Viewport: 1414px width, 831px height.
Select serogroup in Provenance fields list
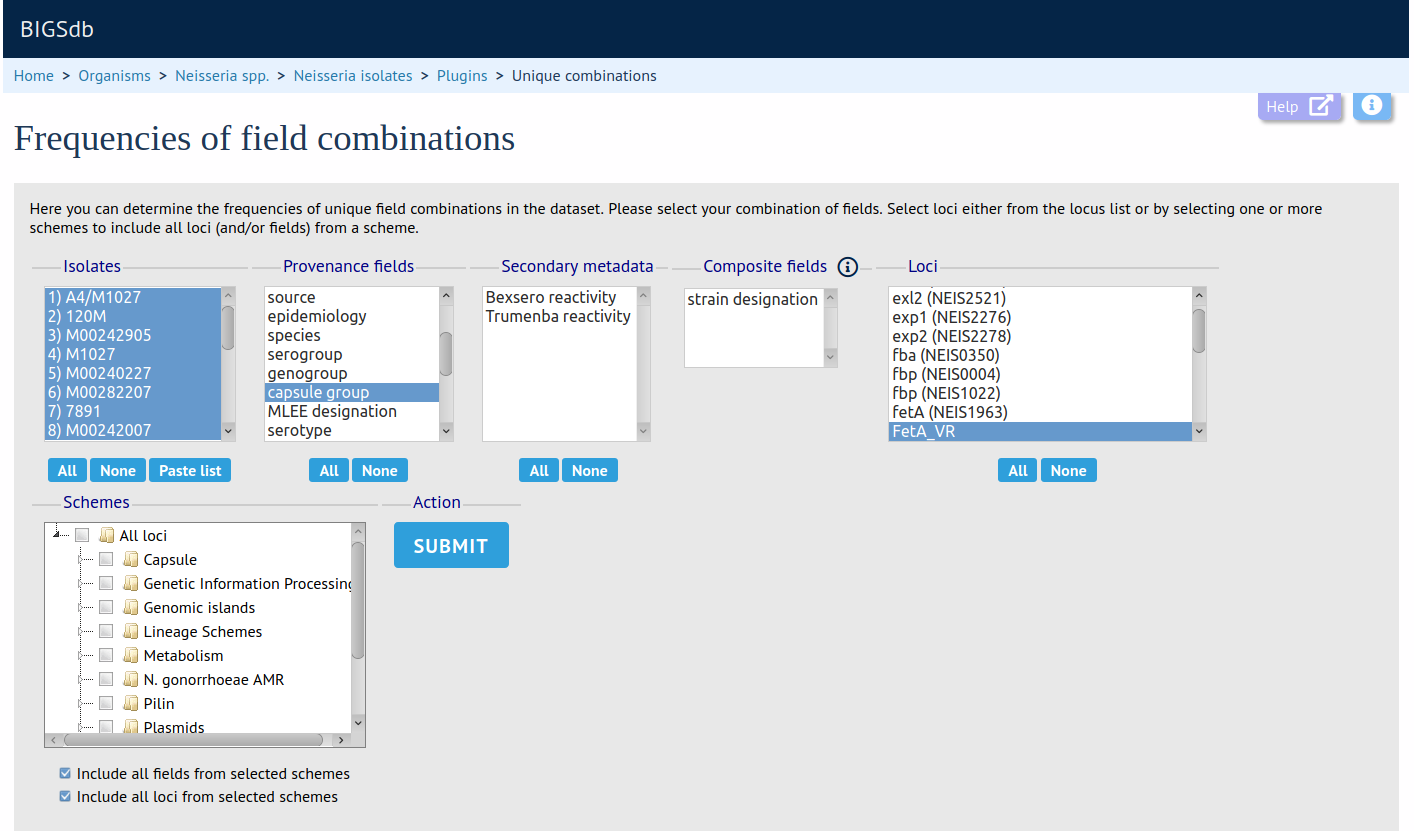(304, 355)
